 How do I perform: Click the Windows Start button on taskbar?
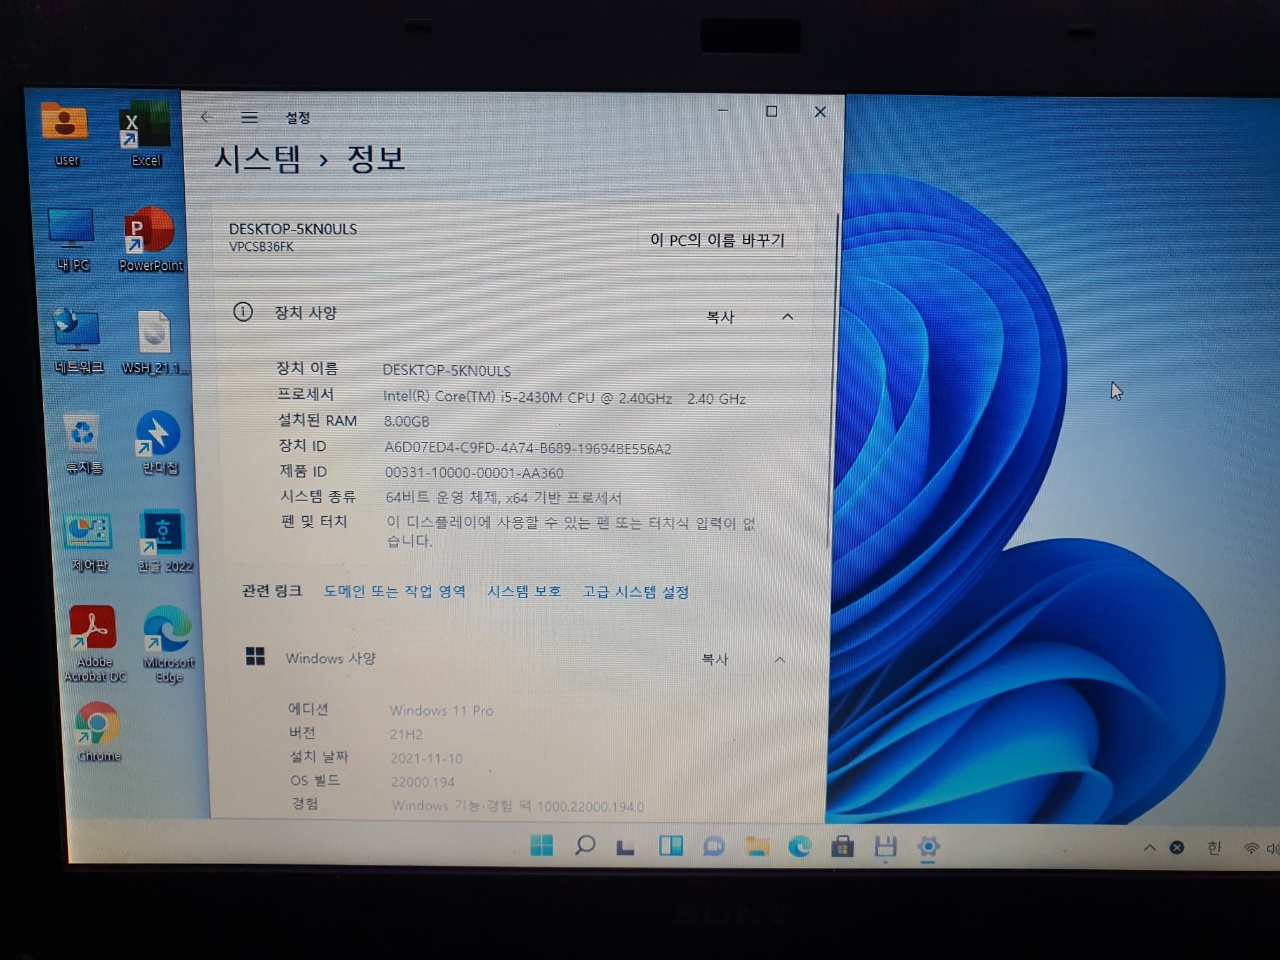click(542, 846)
